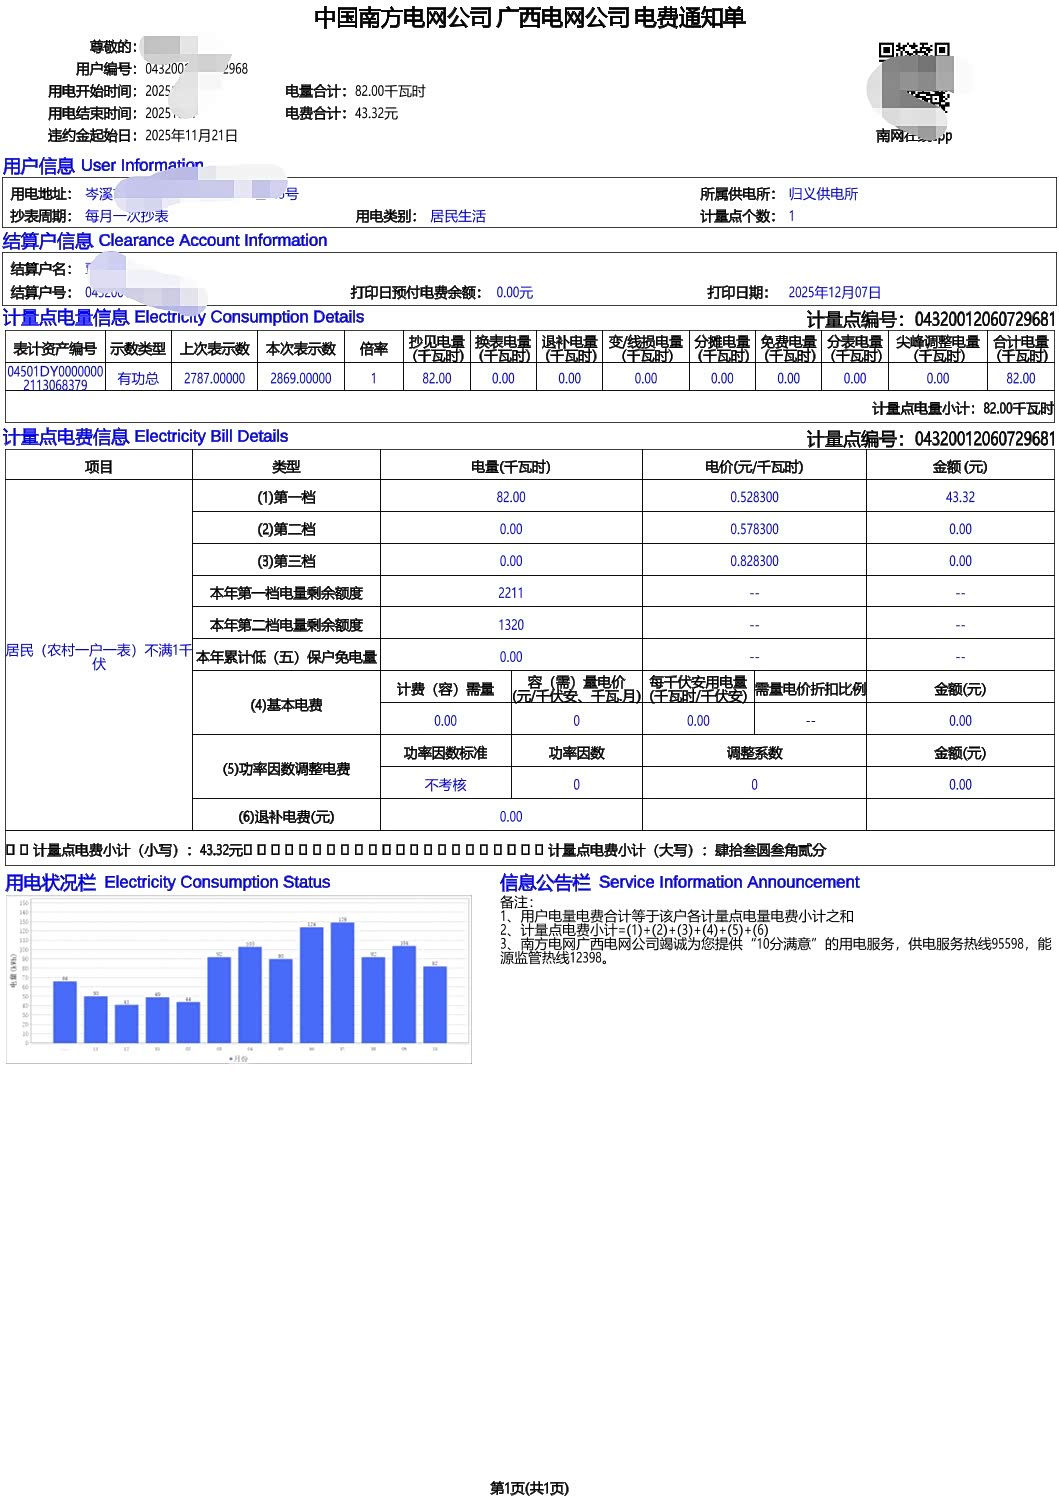Select the 归义供电所 power station name
Viewport: 1059px width, 1500px height.
pyautogui.click(x=823, y=194)
